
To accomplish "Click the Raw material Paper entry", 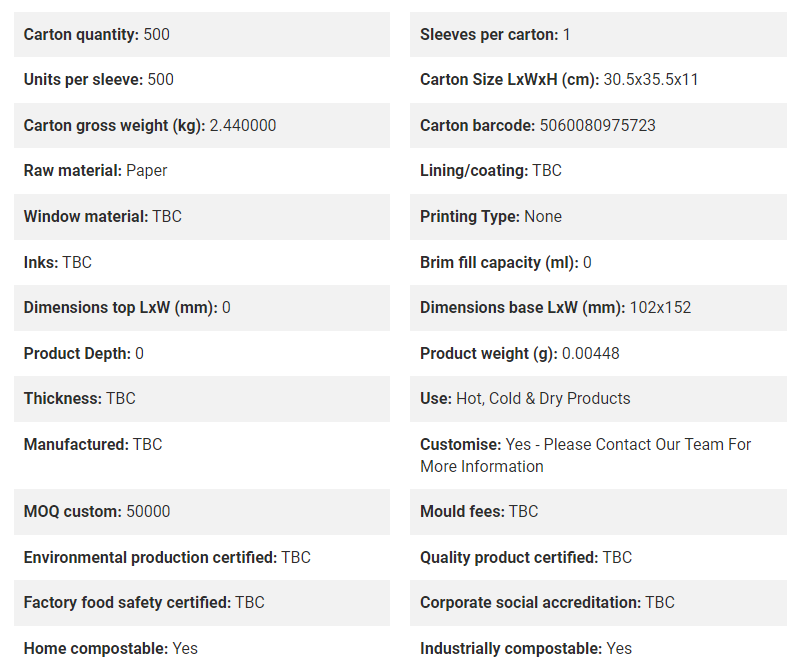I will pos(96,171).
